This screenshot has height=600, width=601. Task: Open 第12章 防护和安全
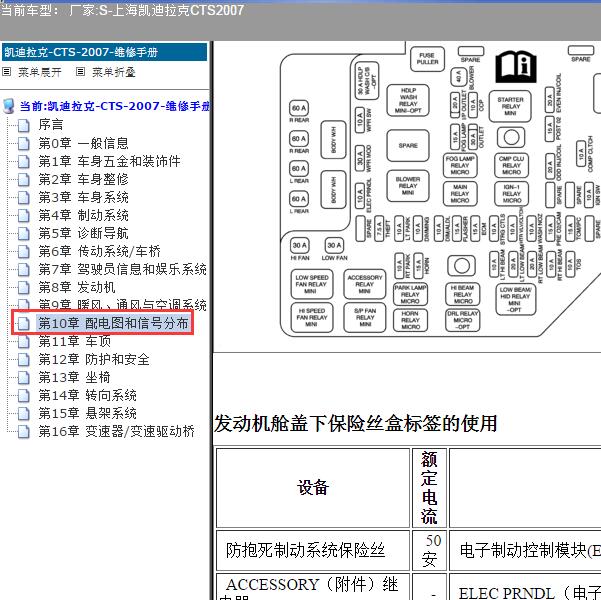coord(94,359)
